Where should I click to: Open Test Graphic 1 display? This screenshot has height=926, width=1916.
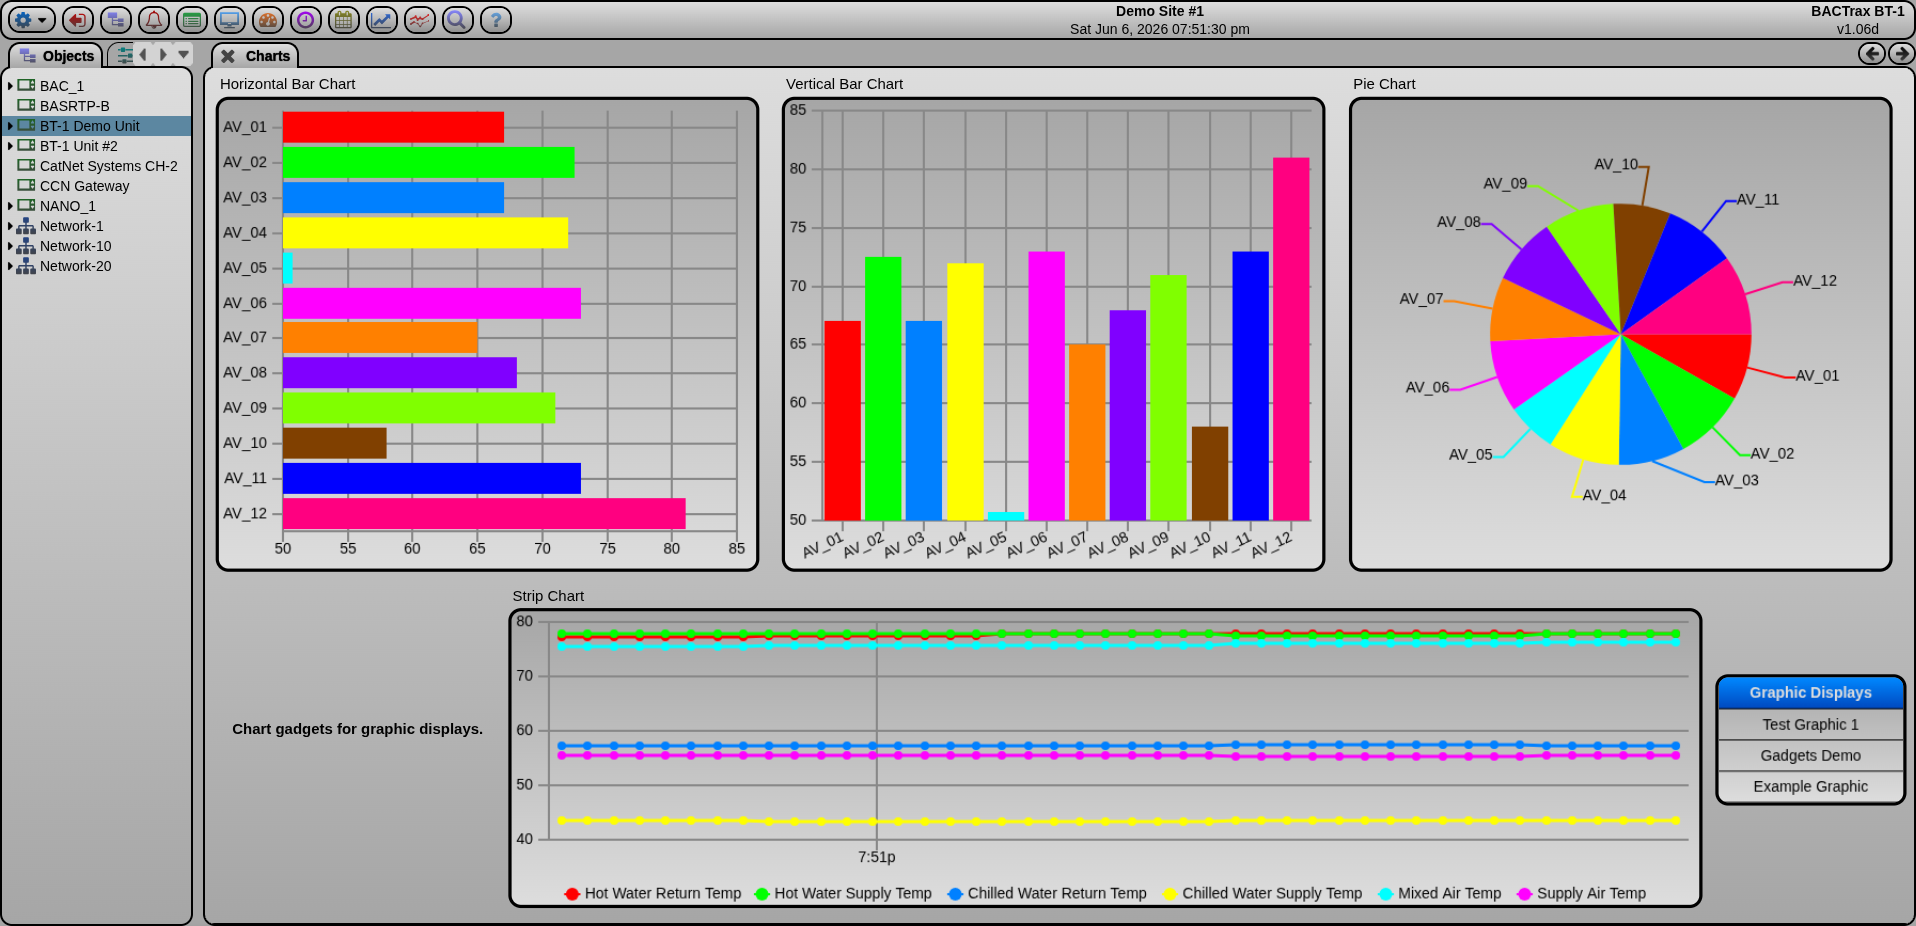click(1810, 725)
